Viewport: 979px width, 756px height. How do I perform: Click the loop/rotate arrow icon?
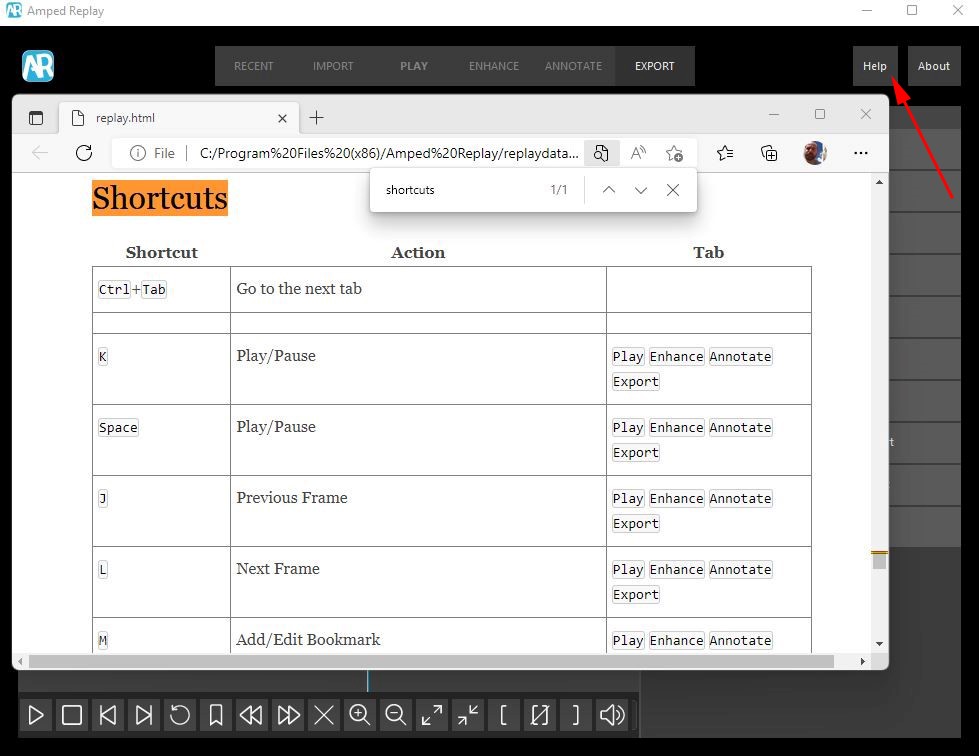[180, 715]
